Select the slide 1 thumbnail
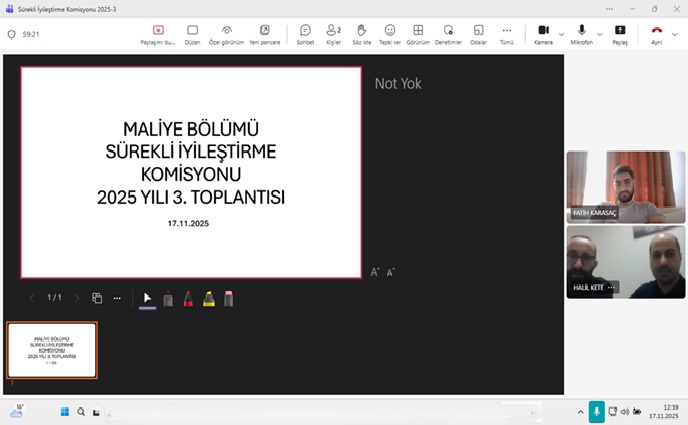The height and width of the screenshot is (425, 688). (x=52, y=350)
